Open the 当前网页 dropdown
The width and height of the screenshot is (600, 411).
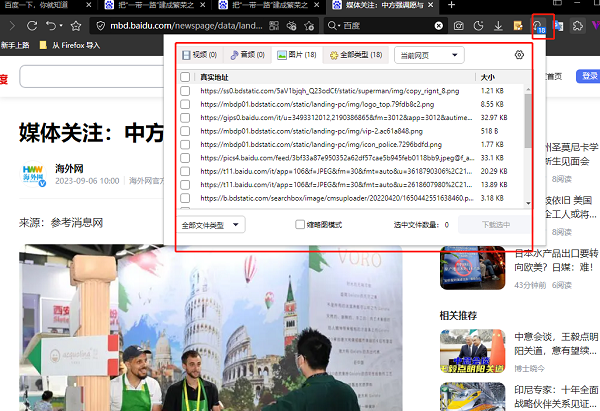[429, 55]
